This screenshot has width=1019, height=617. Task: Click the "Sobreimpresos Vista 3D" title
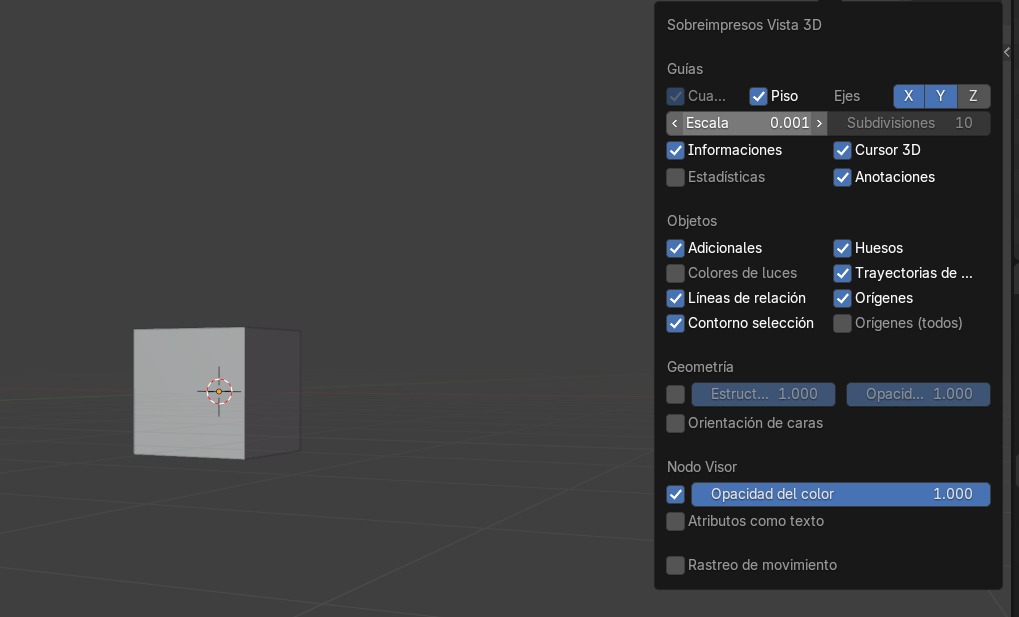[x=744, y=25]
